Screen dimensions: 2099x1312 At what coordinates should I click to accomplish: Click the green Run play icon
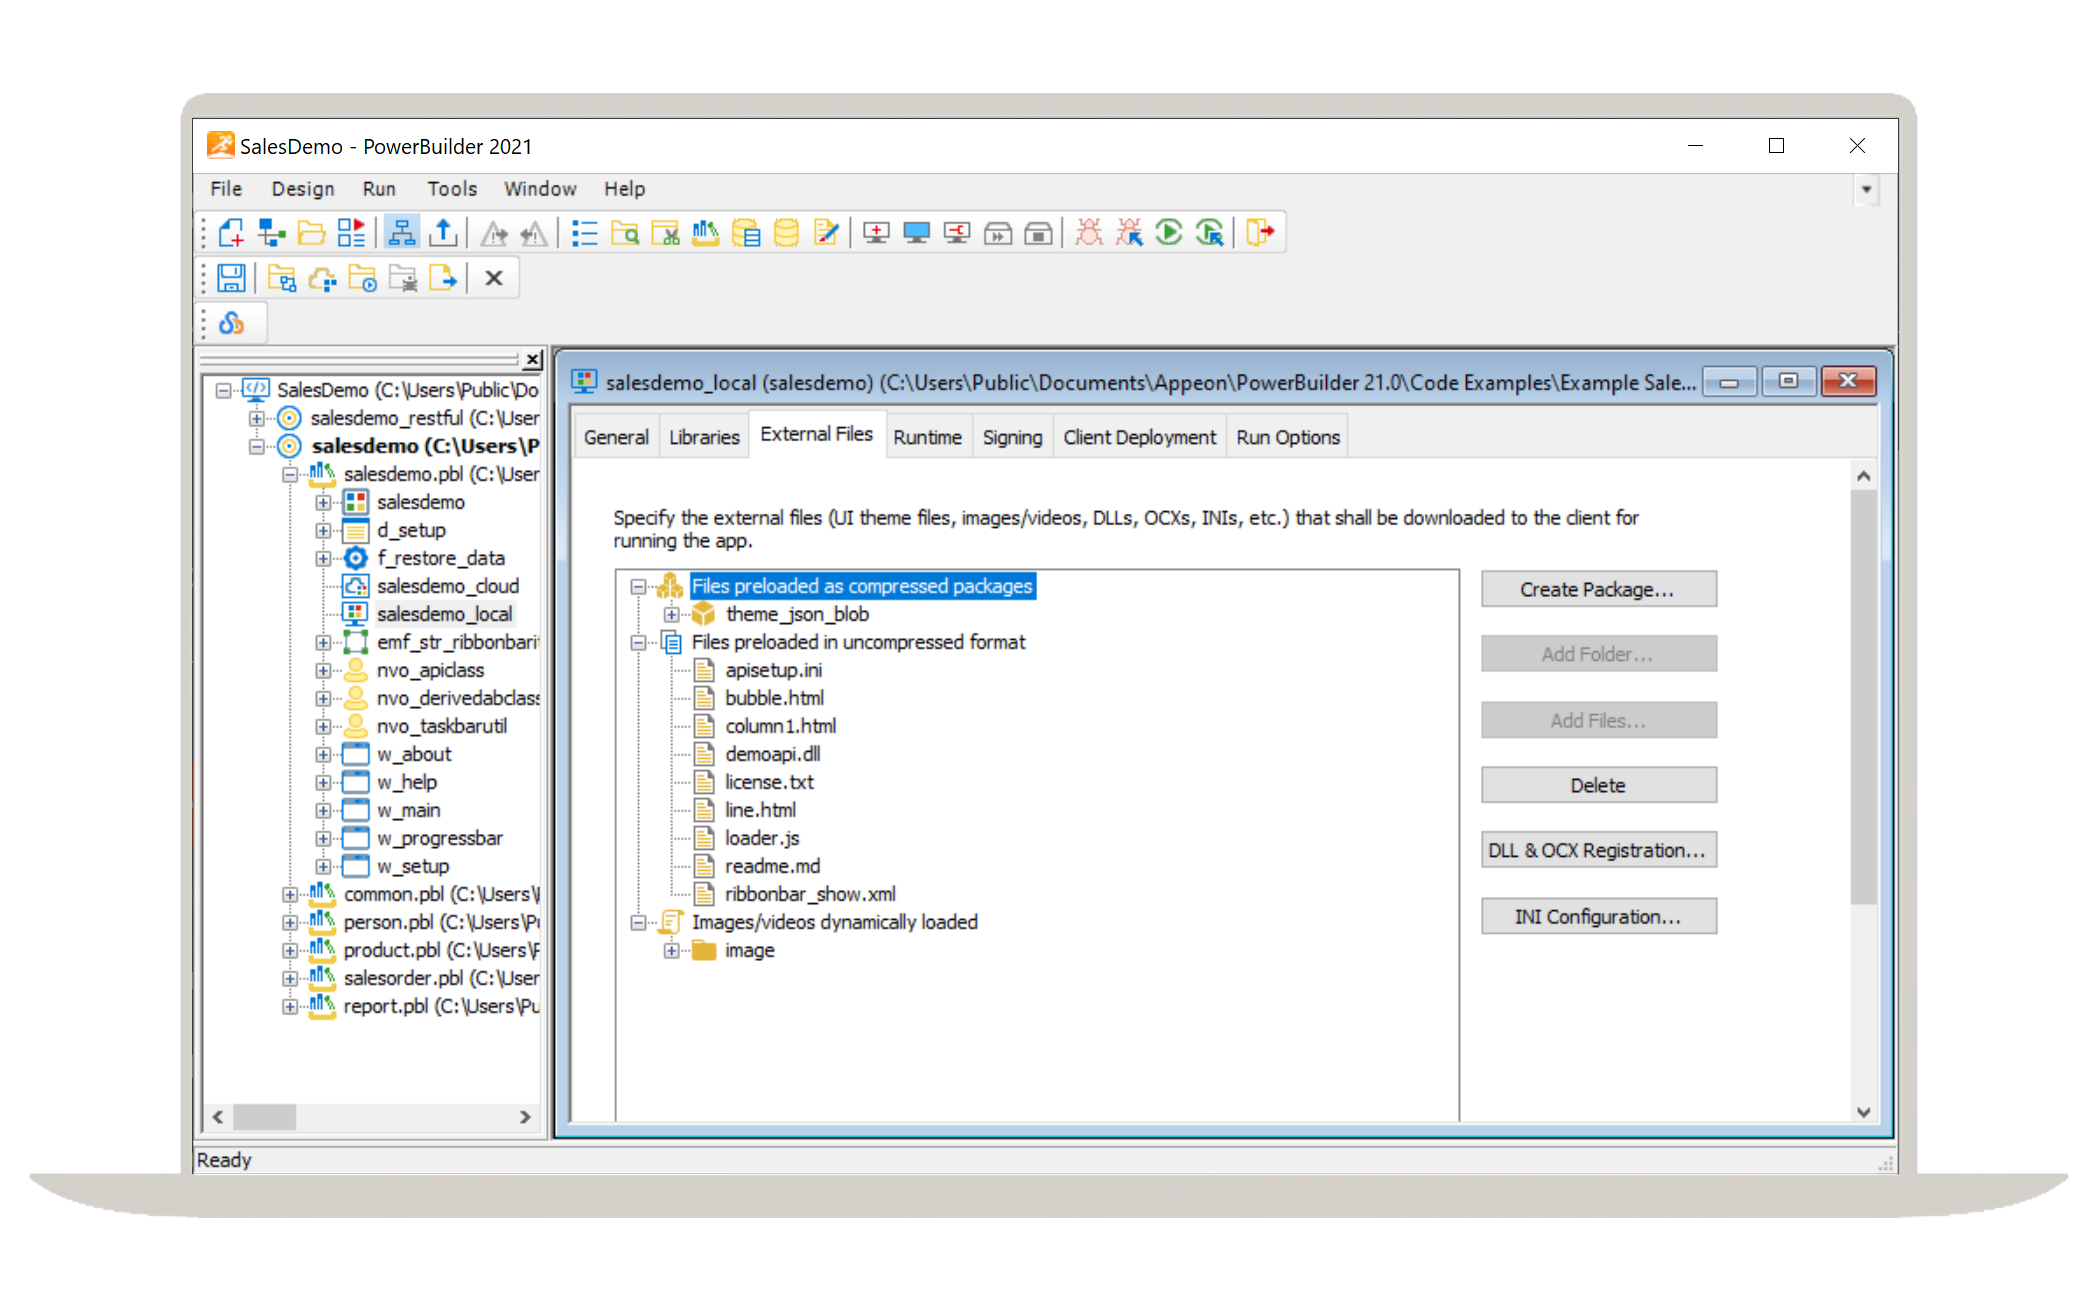pos(1168,233)
